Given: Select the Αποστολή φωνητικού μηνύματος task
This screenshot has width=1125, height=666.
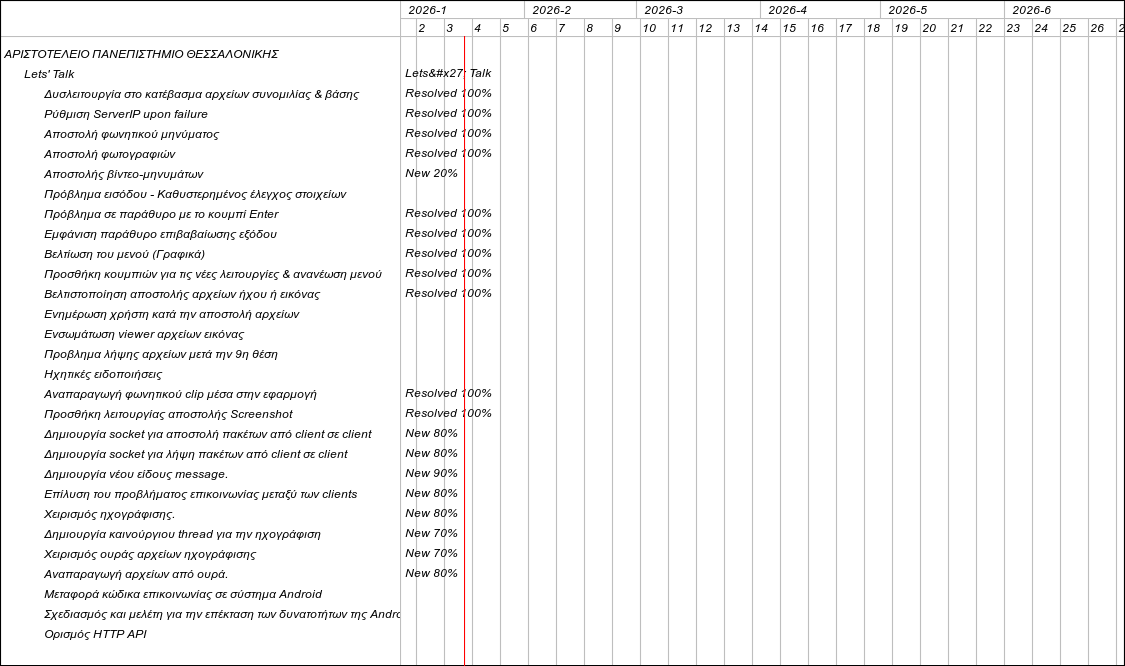Looking at the screenshot, I should (131, 134).
